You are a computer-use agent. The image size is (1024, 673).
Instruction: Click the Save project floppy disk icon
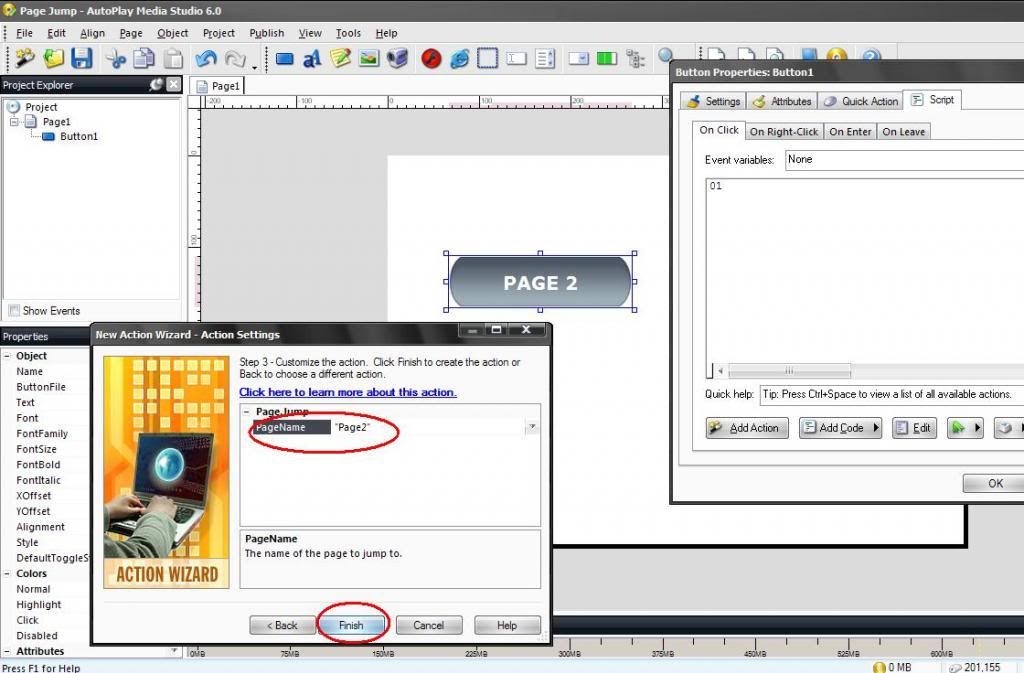pyautogui.click(x=81, y=58)
